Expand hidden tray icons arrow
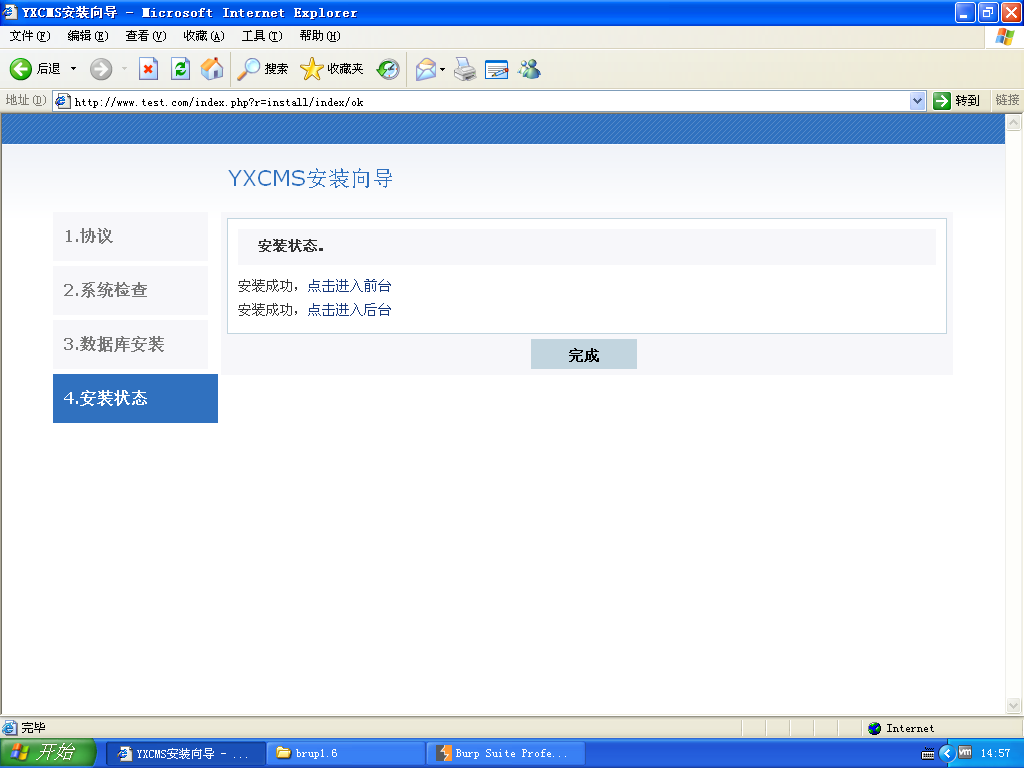Screen dimensions: 1024x768 (x=947, y=754)
